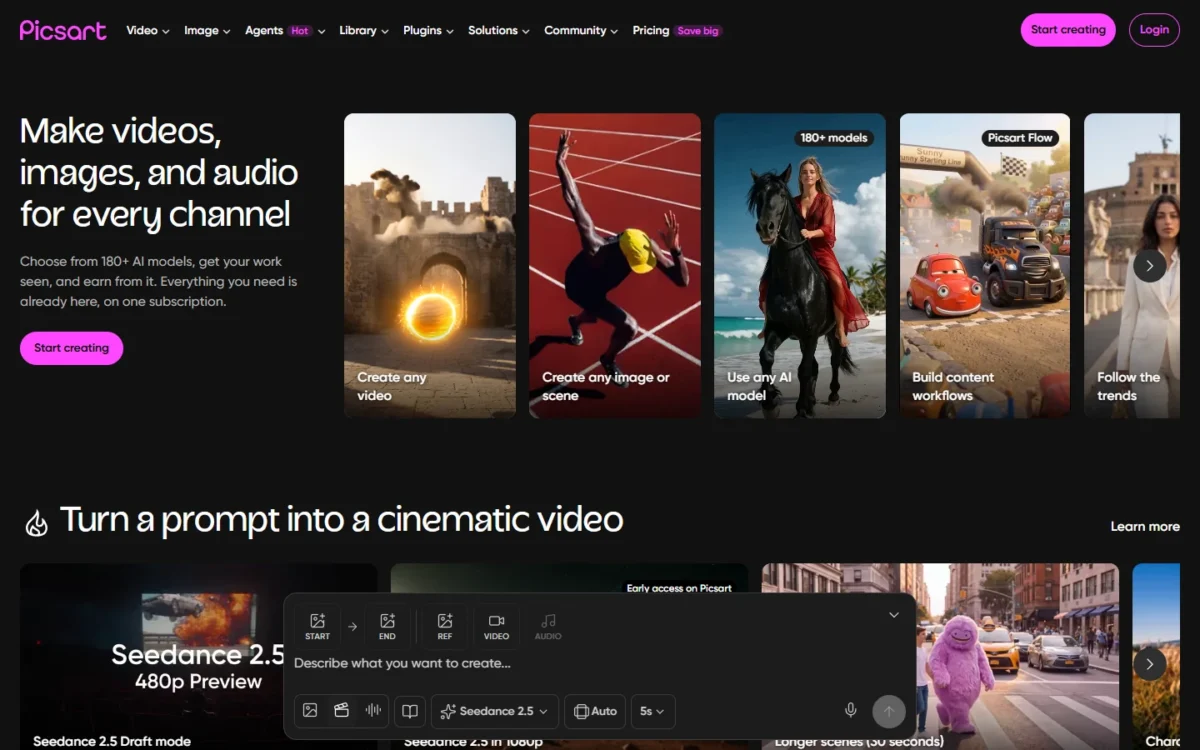Focus the Describe what you want prompt field

pyautogui.click(x=600, y=663)
